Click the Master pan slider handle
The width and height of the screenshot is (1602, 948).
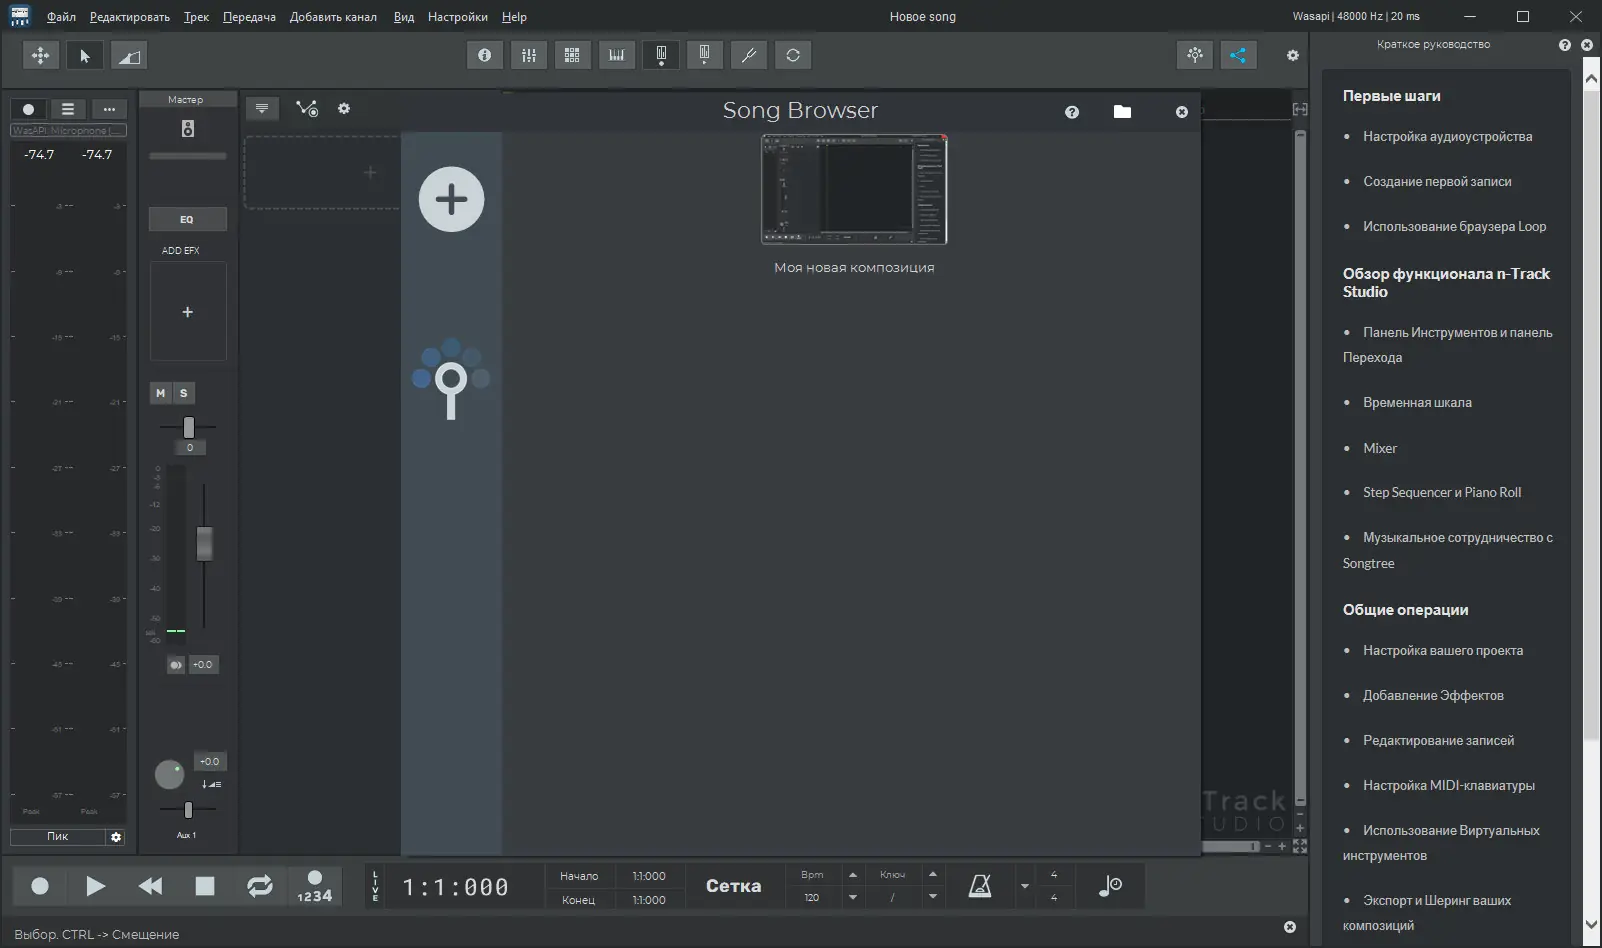tap(188, 428)
